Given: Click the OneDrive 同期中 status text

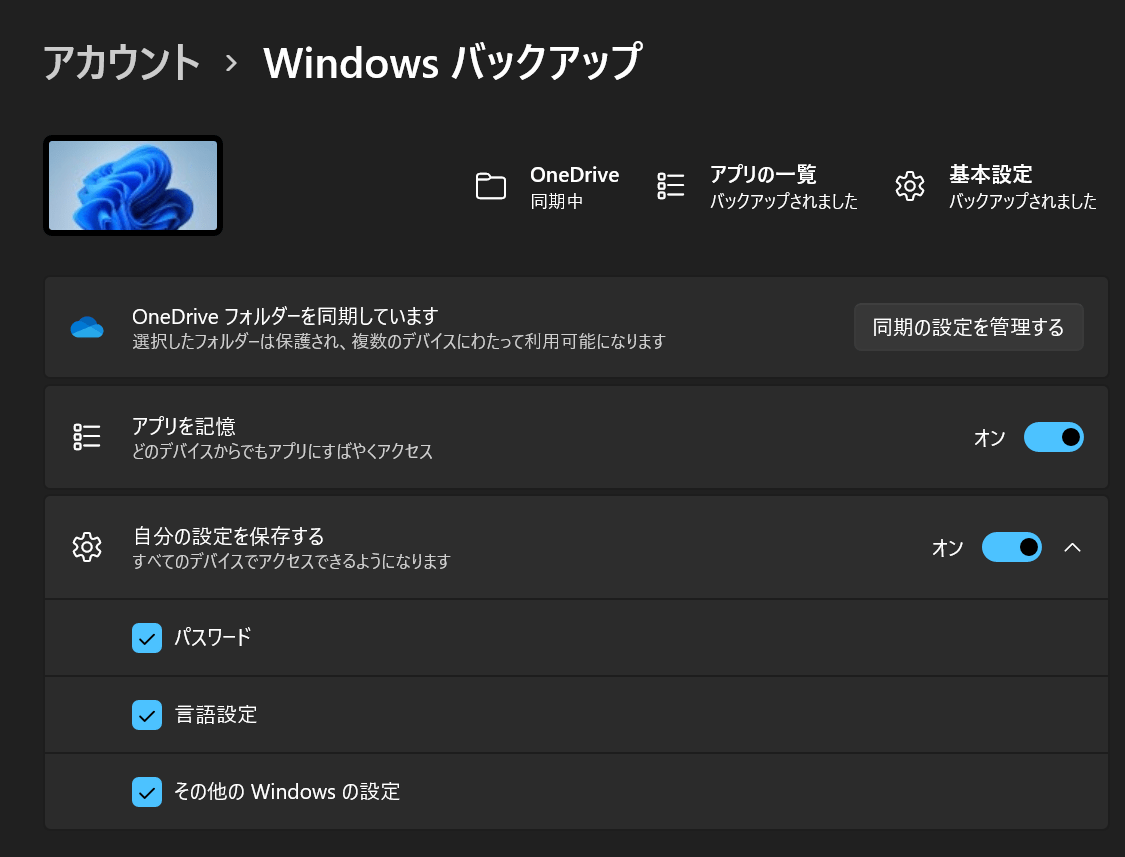Looking at the screenshot, I should click(x=574, y=187).
